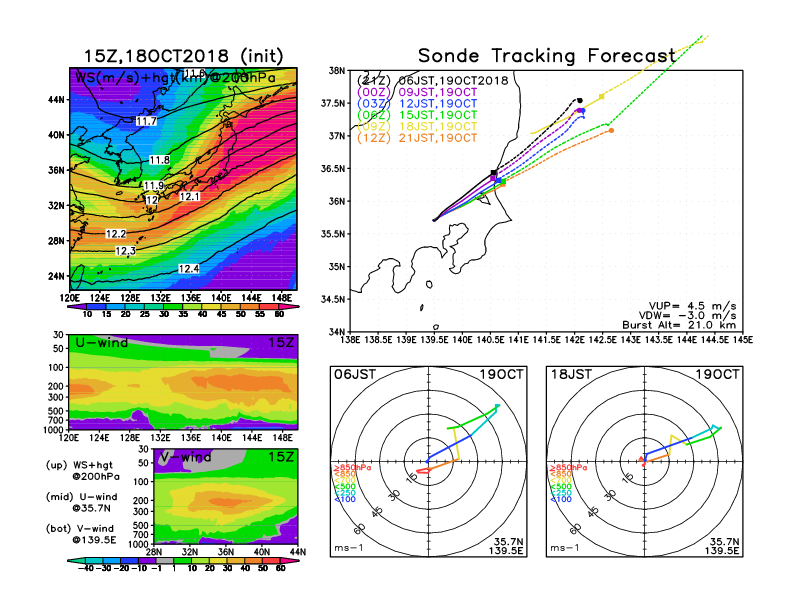Click the "38N" latitude label on the tracking map
The width and height of the screenshot is (792, 612).
pos(336,71)
